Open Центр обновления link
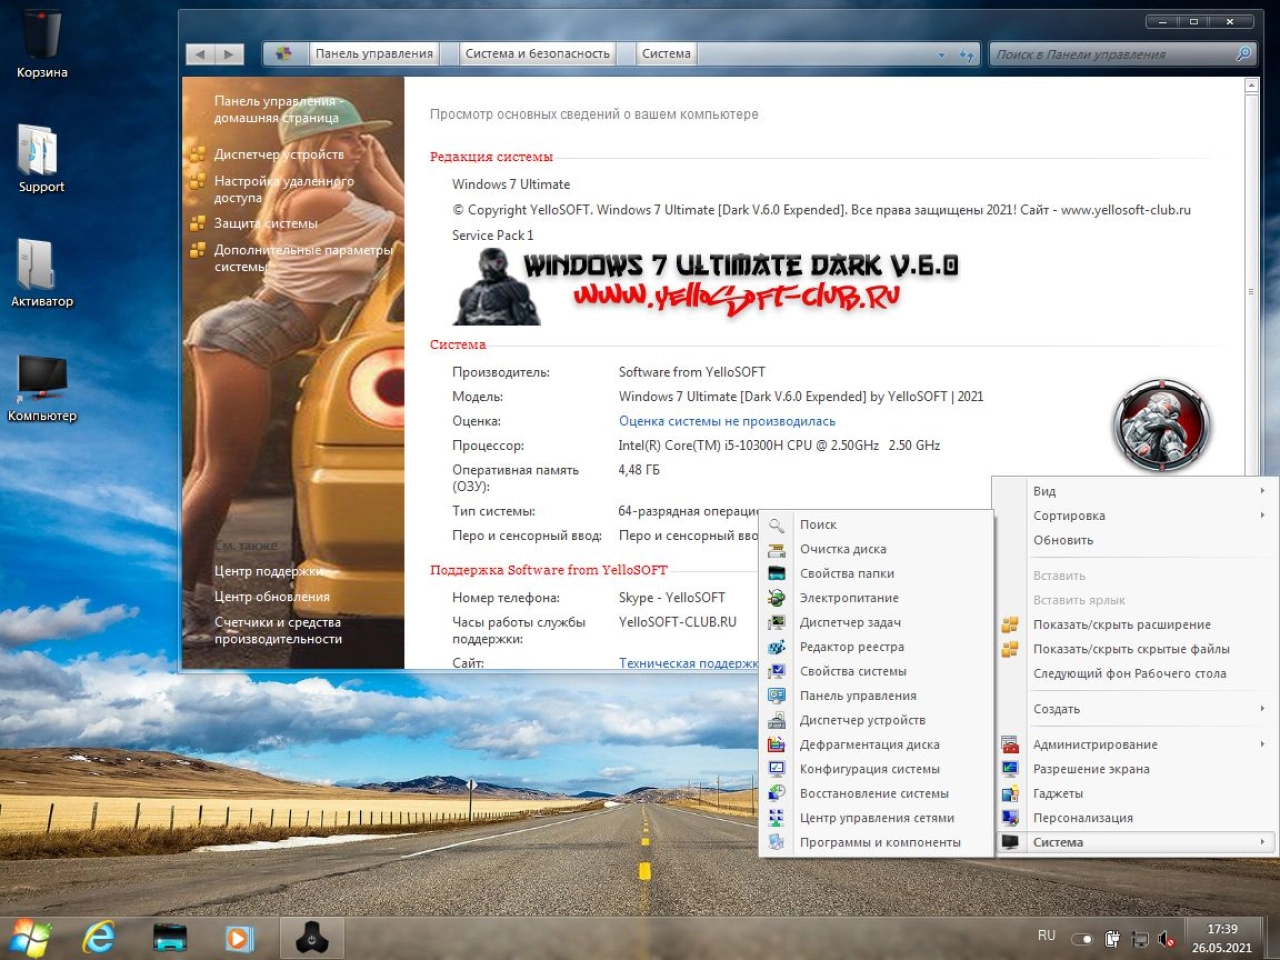Screen dimensions: 1280x960 click(x=272, y=597)
